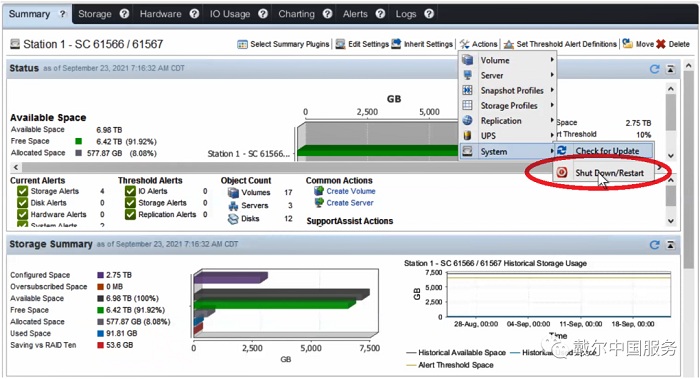Click the Station 1 storage center icon
The width and height of the screenshot is (700, 379).
[x=15, y=44]
